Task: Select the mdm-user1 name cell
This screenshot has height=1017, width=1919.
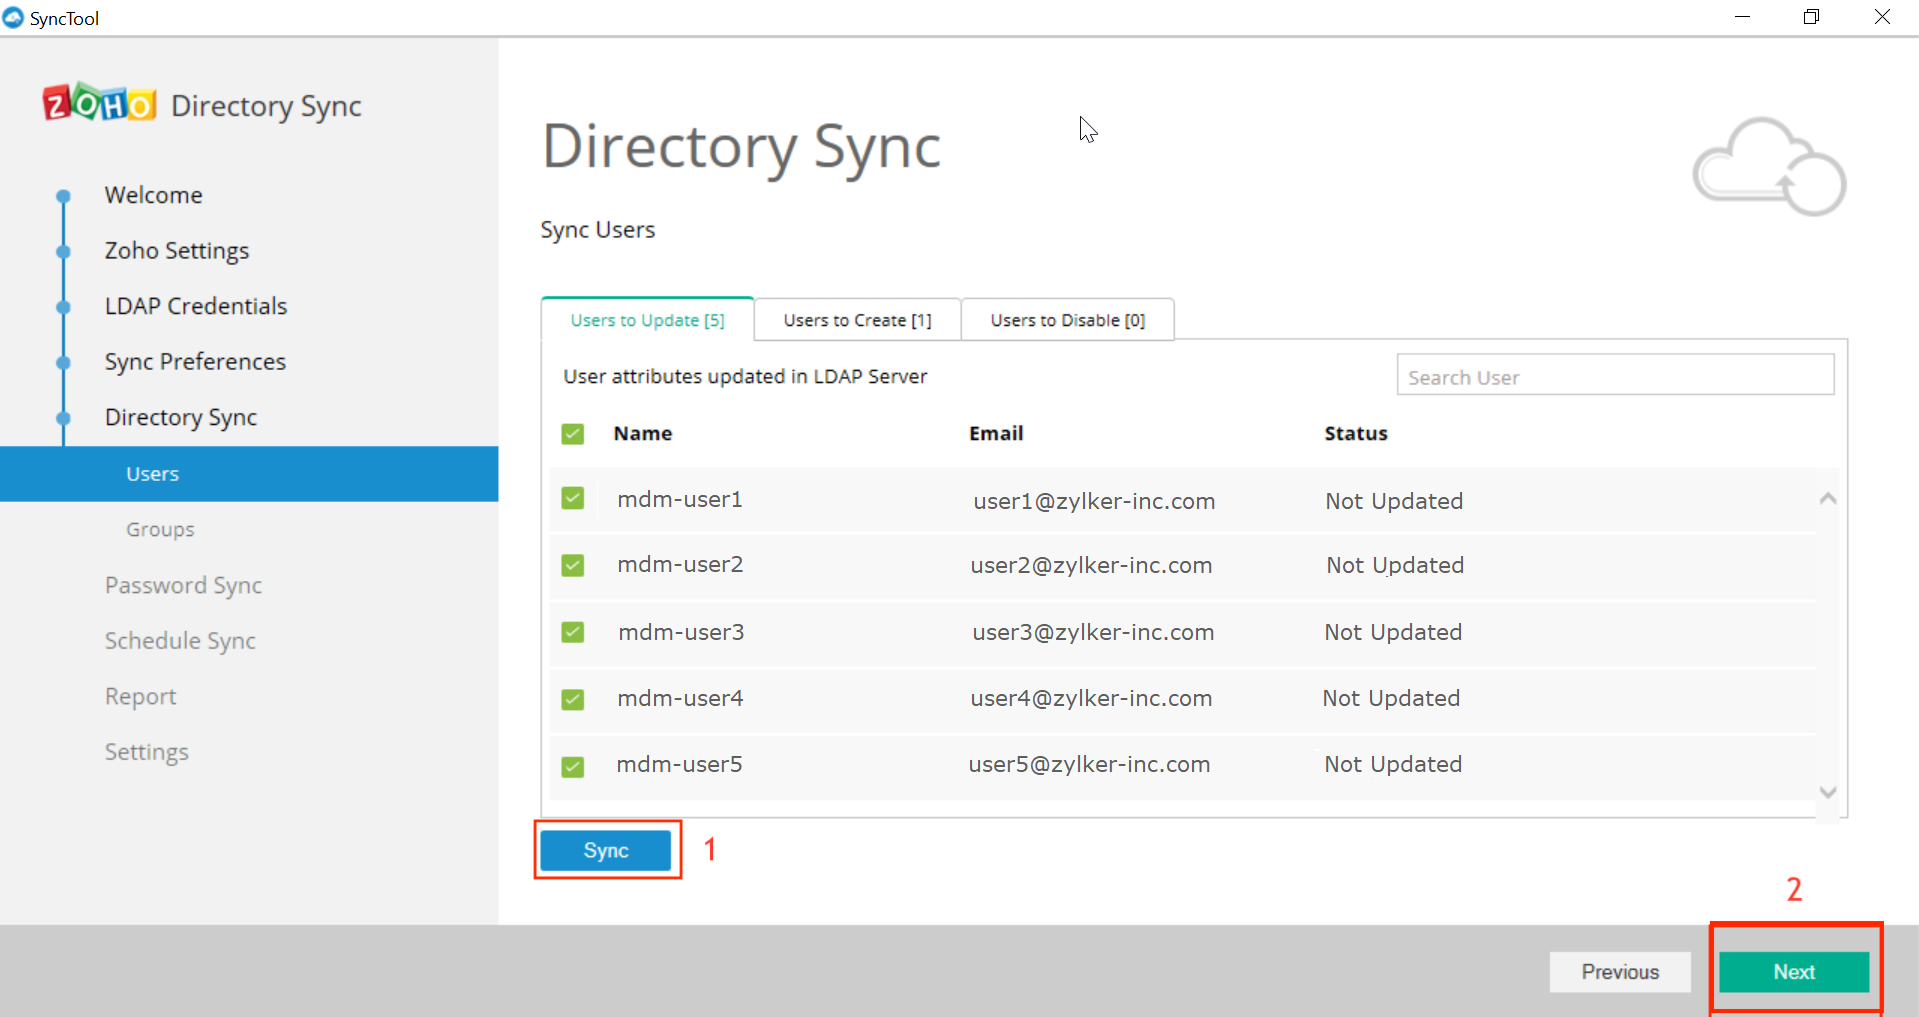Action: click(x=680, y=499)
